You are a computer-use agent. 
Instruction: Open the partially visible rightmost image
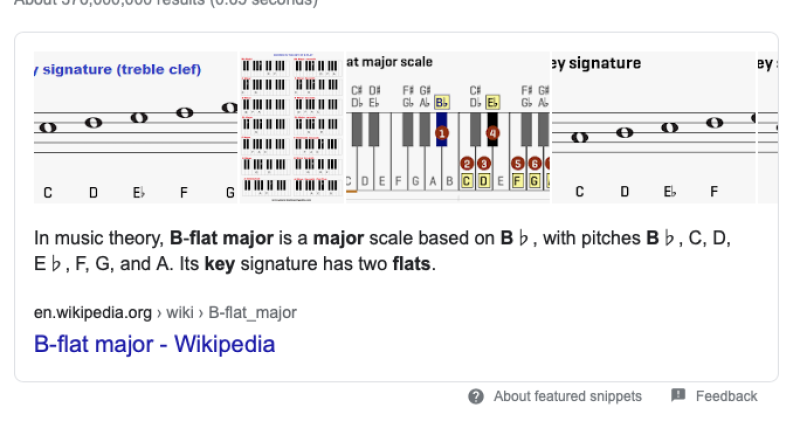click(768, 127)
